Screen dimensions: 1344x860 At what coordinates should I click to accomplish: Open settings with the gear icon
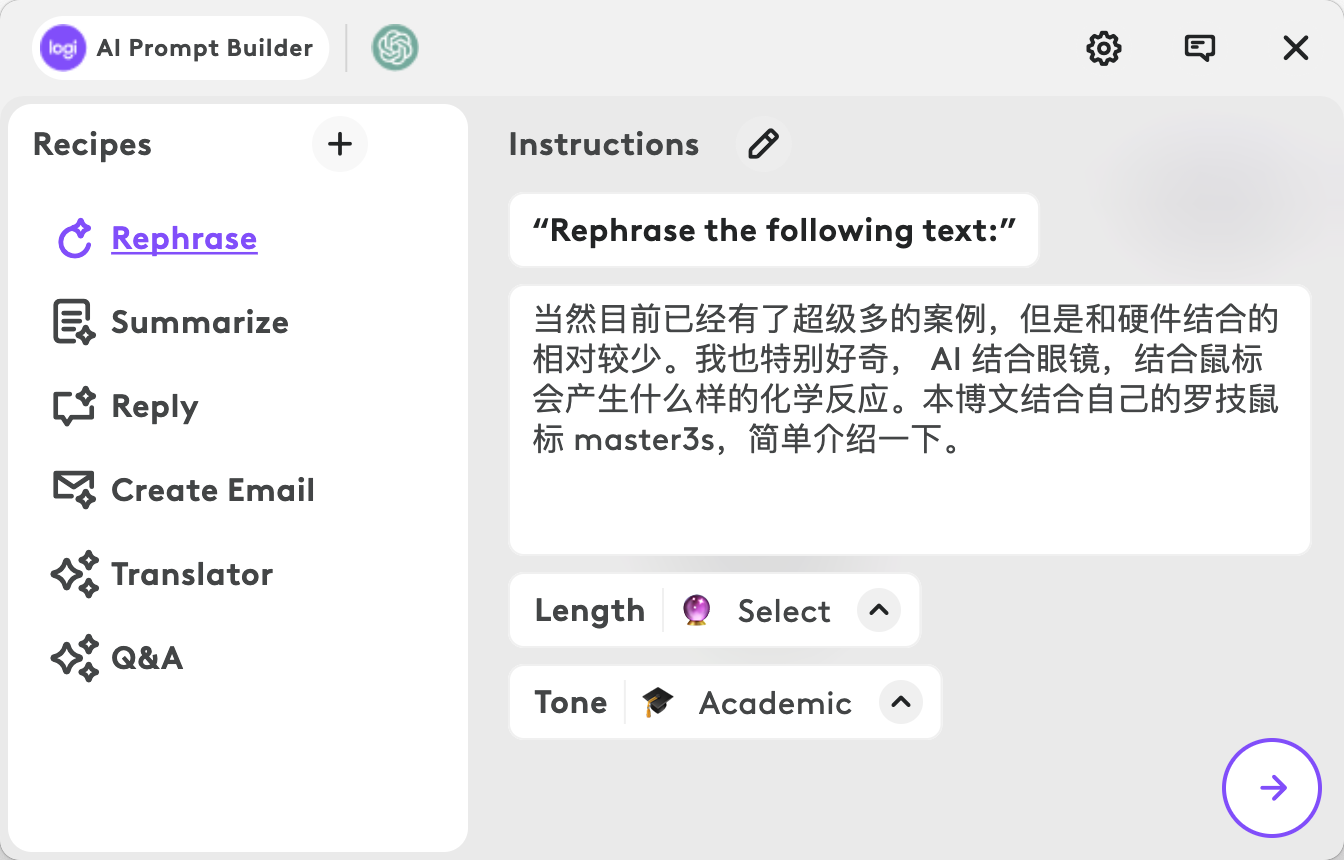(1104, 48)
